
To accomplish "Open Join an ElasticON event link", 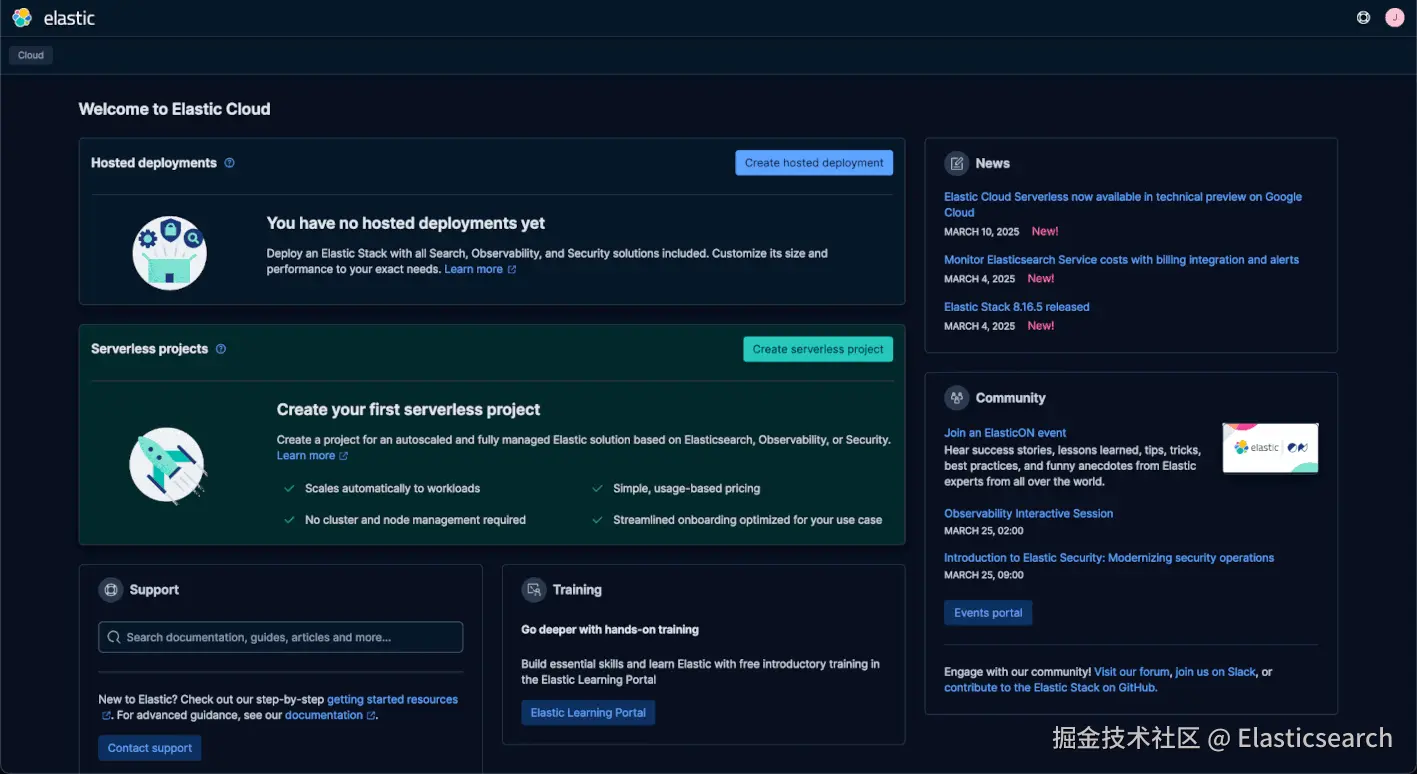I will (1005, 433).
